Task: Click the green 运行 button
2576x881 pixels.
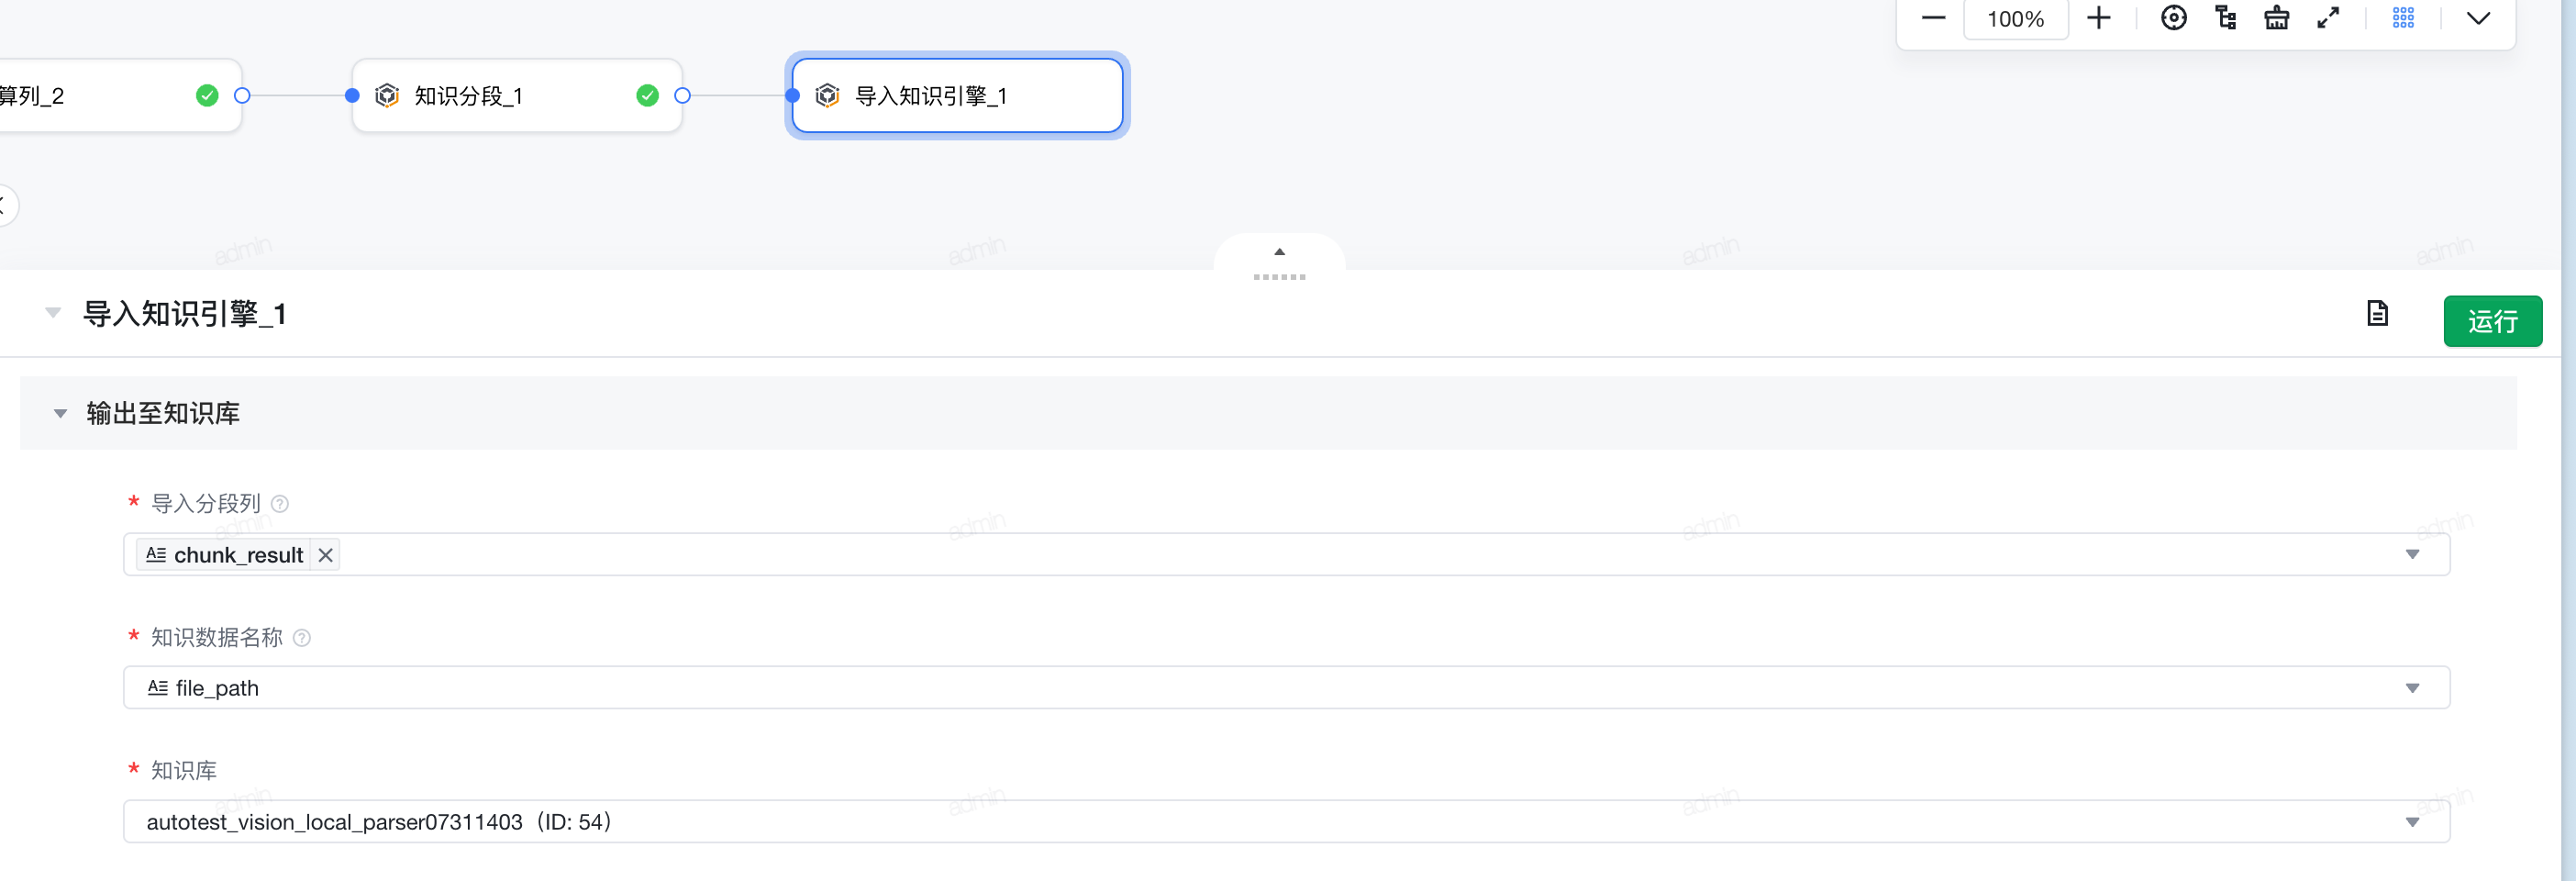Action: [2492, 321]
